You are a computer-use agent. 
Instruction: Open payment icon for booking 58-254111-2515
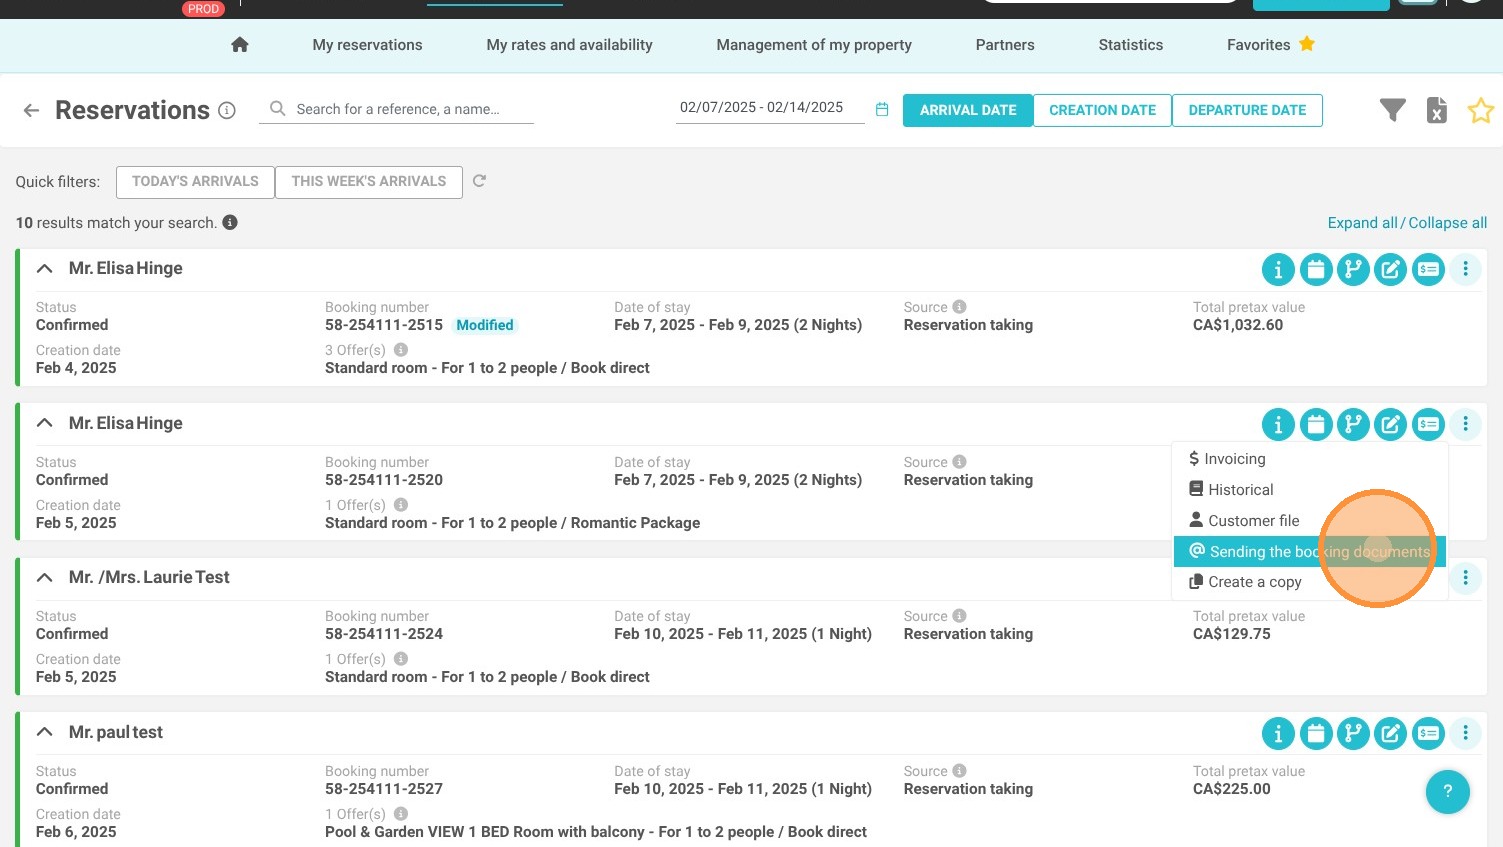[1428, 269]
